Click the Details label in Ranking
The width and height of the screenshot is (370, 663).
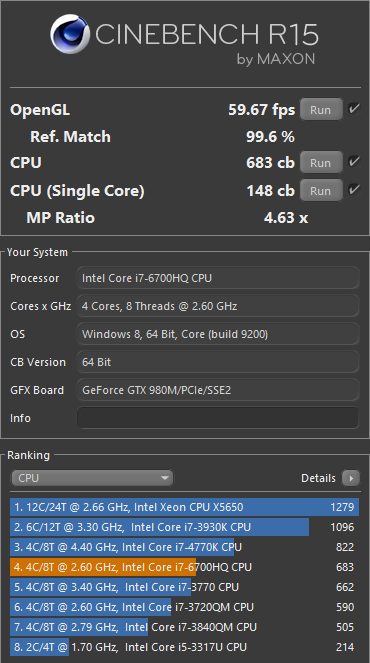[318, 478]
